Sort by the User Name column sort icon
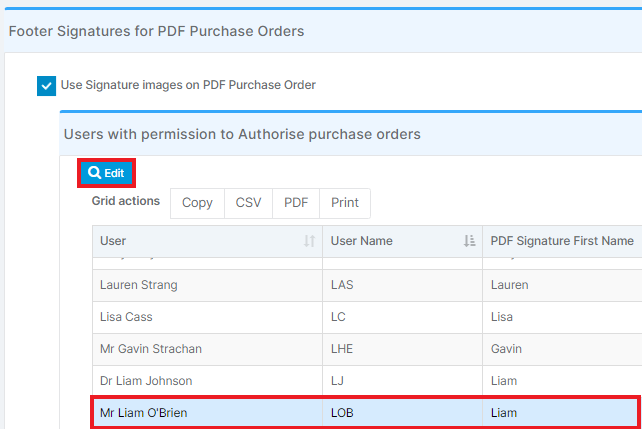642x429 pixels. coord(469,241)
